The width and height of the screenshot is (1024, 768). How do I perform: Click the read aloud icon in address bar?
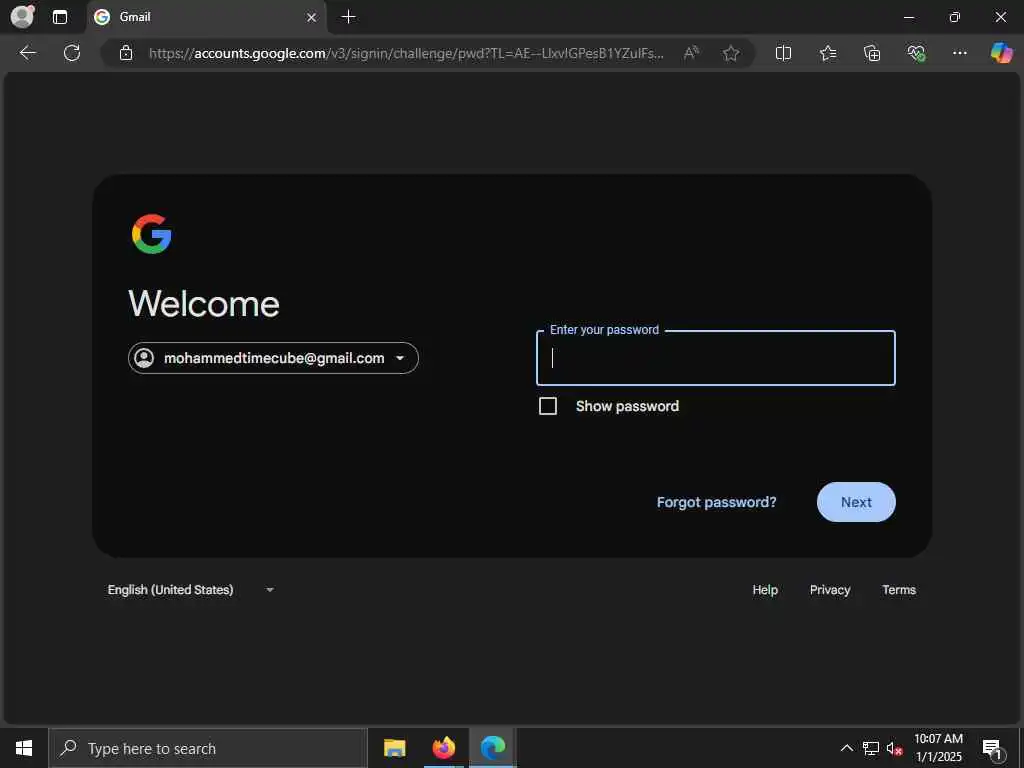tap(691, 53)
